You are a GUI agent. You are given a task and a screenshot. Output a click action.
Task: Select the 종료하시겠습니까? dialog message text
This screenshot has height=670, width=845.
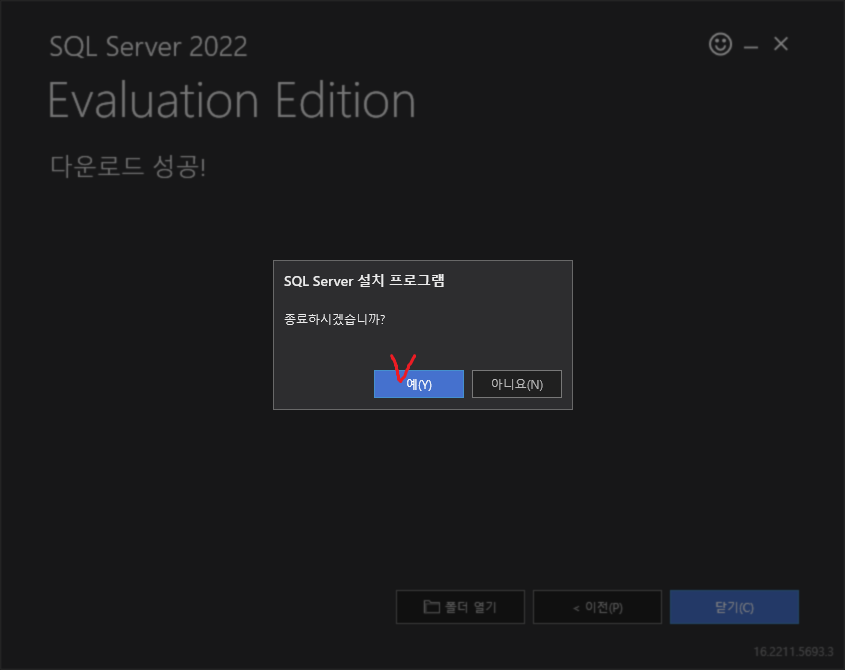[x=335, y=319]
